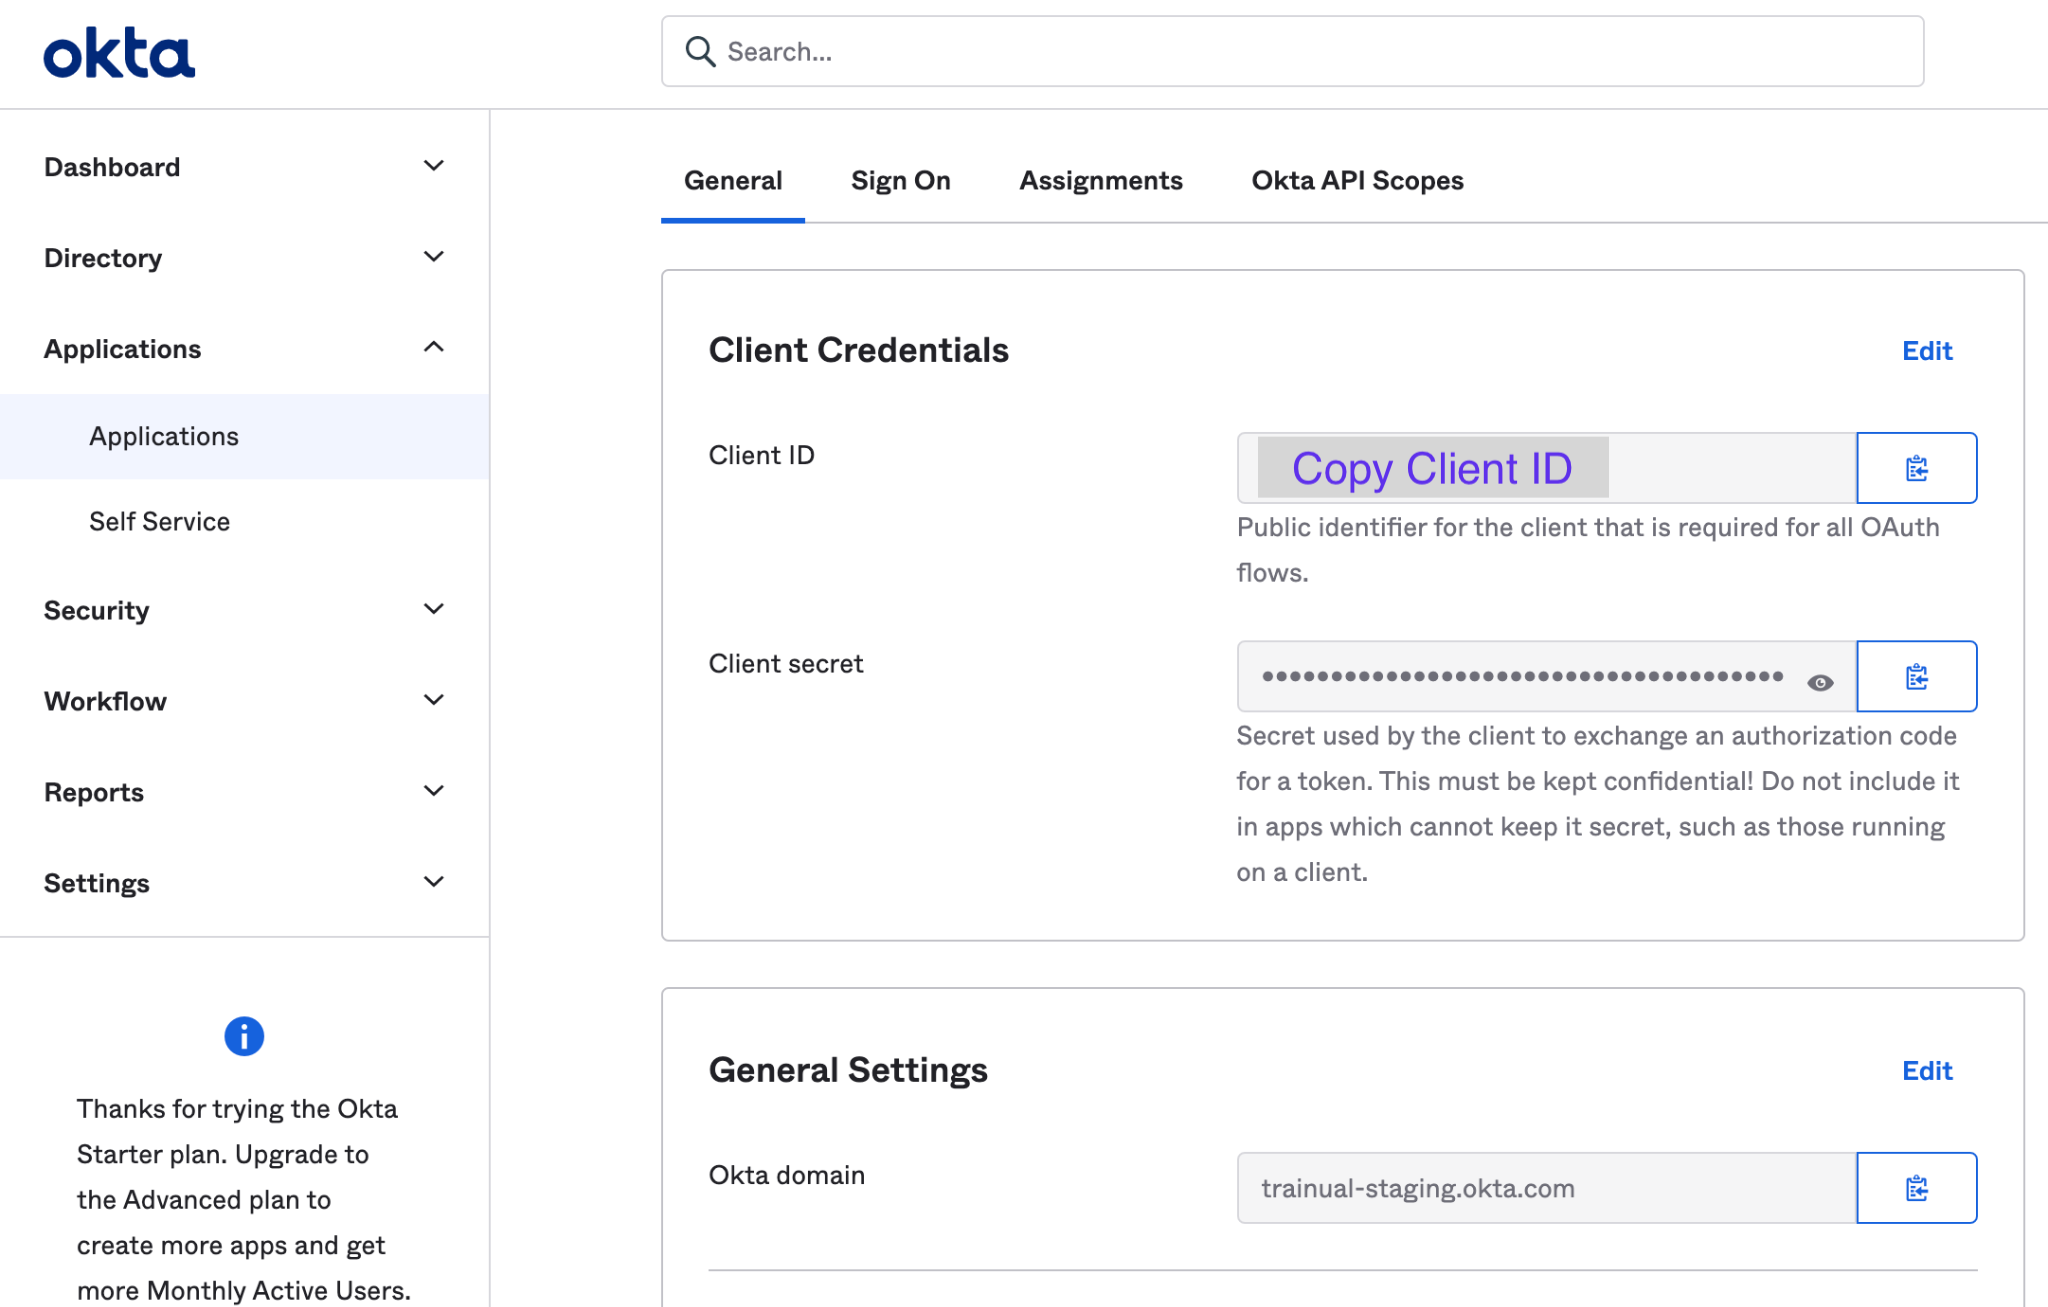Click the Client ID value field
Screen dimensions: 2048x1307
click(1546, 468)
